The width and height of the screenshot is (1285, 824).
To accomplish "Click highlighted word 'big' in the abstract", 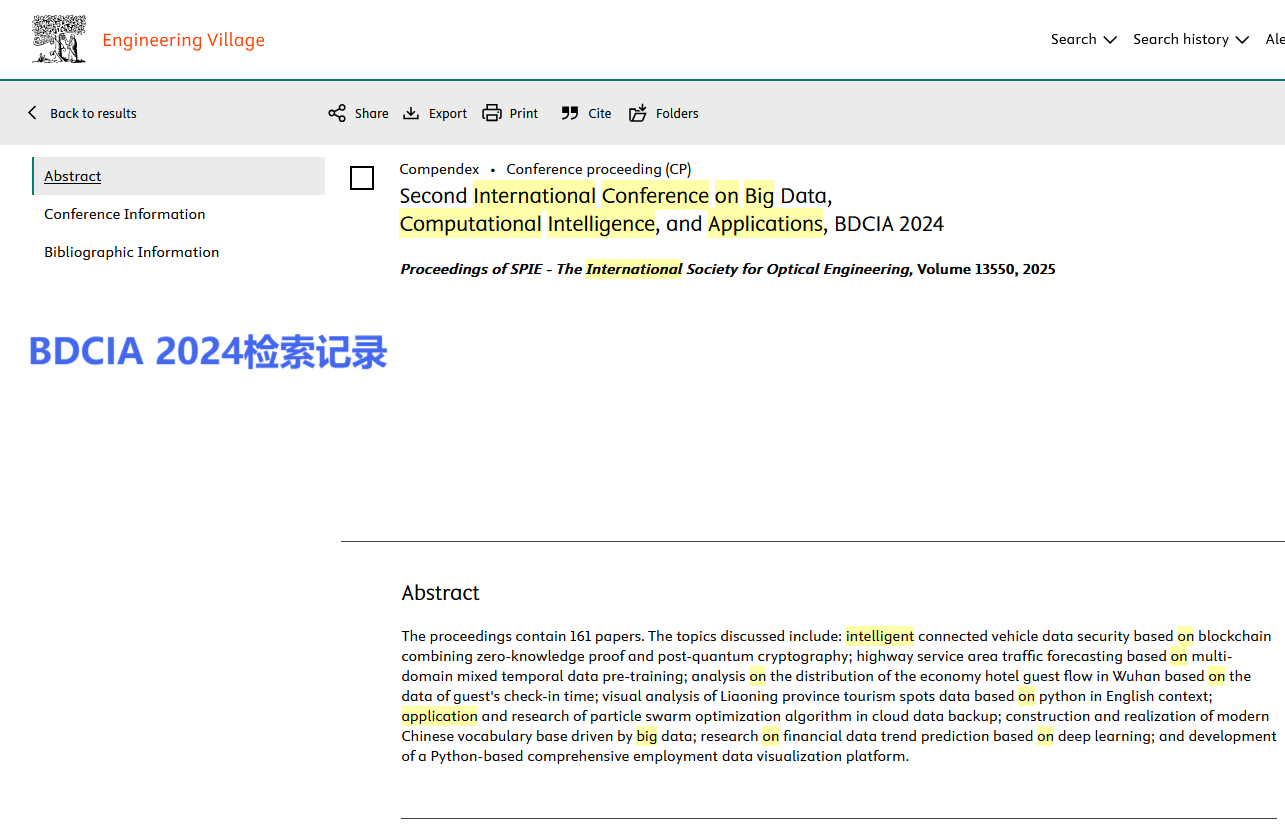I will [647, 736].
